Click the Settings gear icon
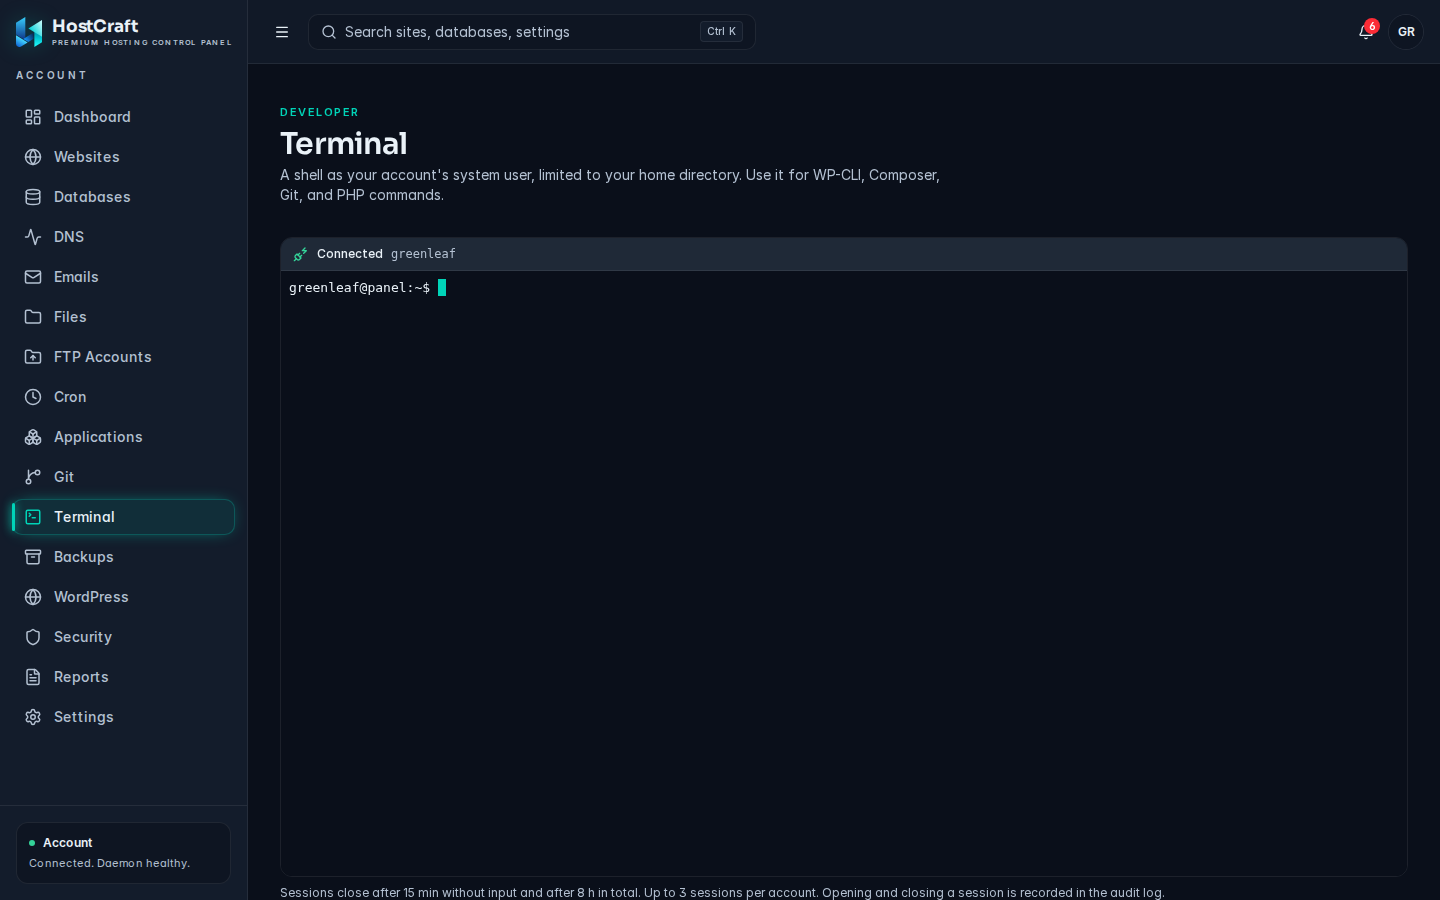Screen dimensions: 1440x900 33,717
